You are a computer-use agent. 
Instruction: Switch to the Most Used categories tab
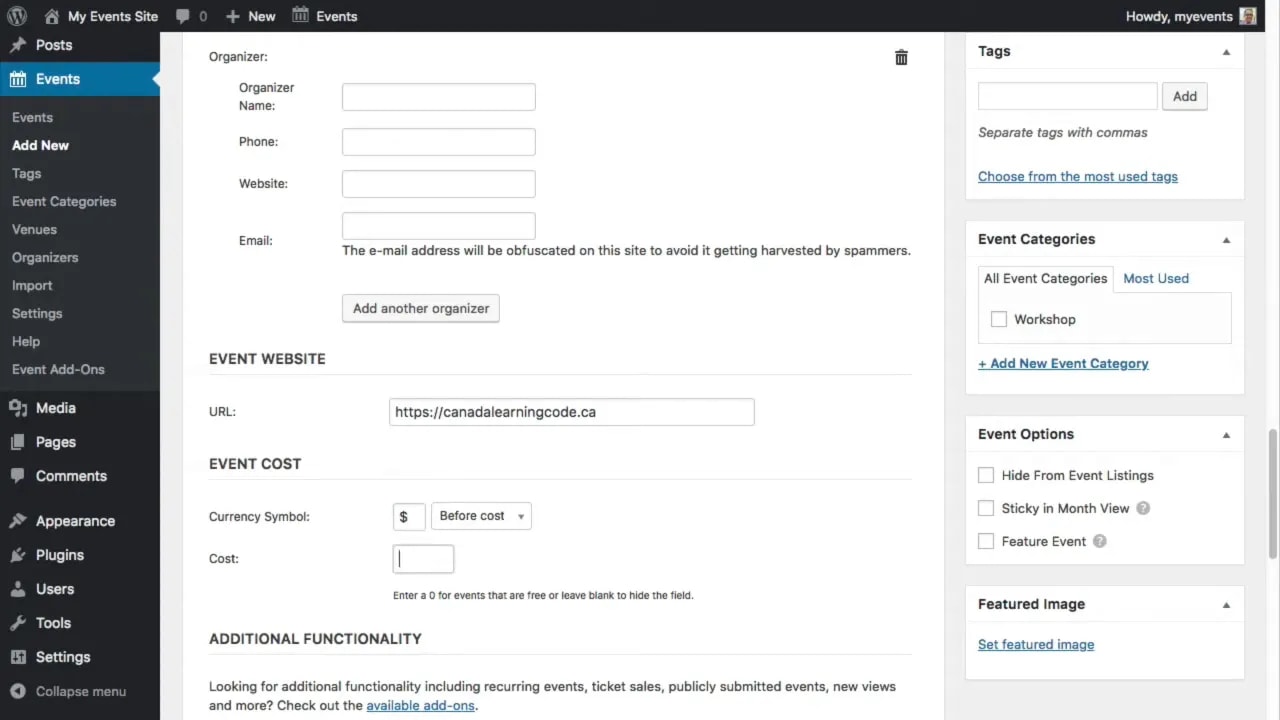click(x=1155, y=278)
